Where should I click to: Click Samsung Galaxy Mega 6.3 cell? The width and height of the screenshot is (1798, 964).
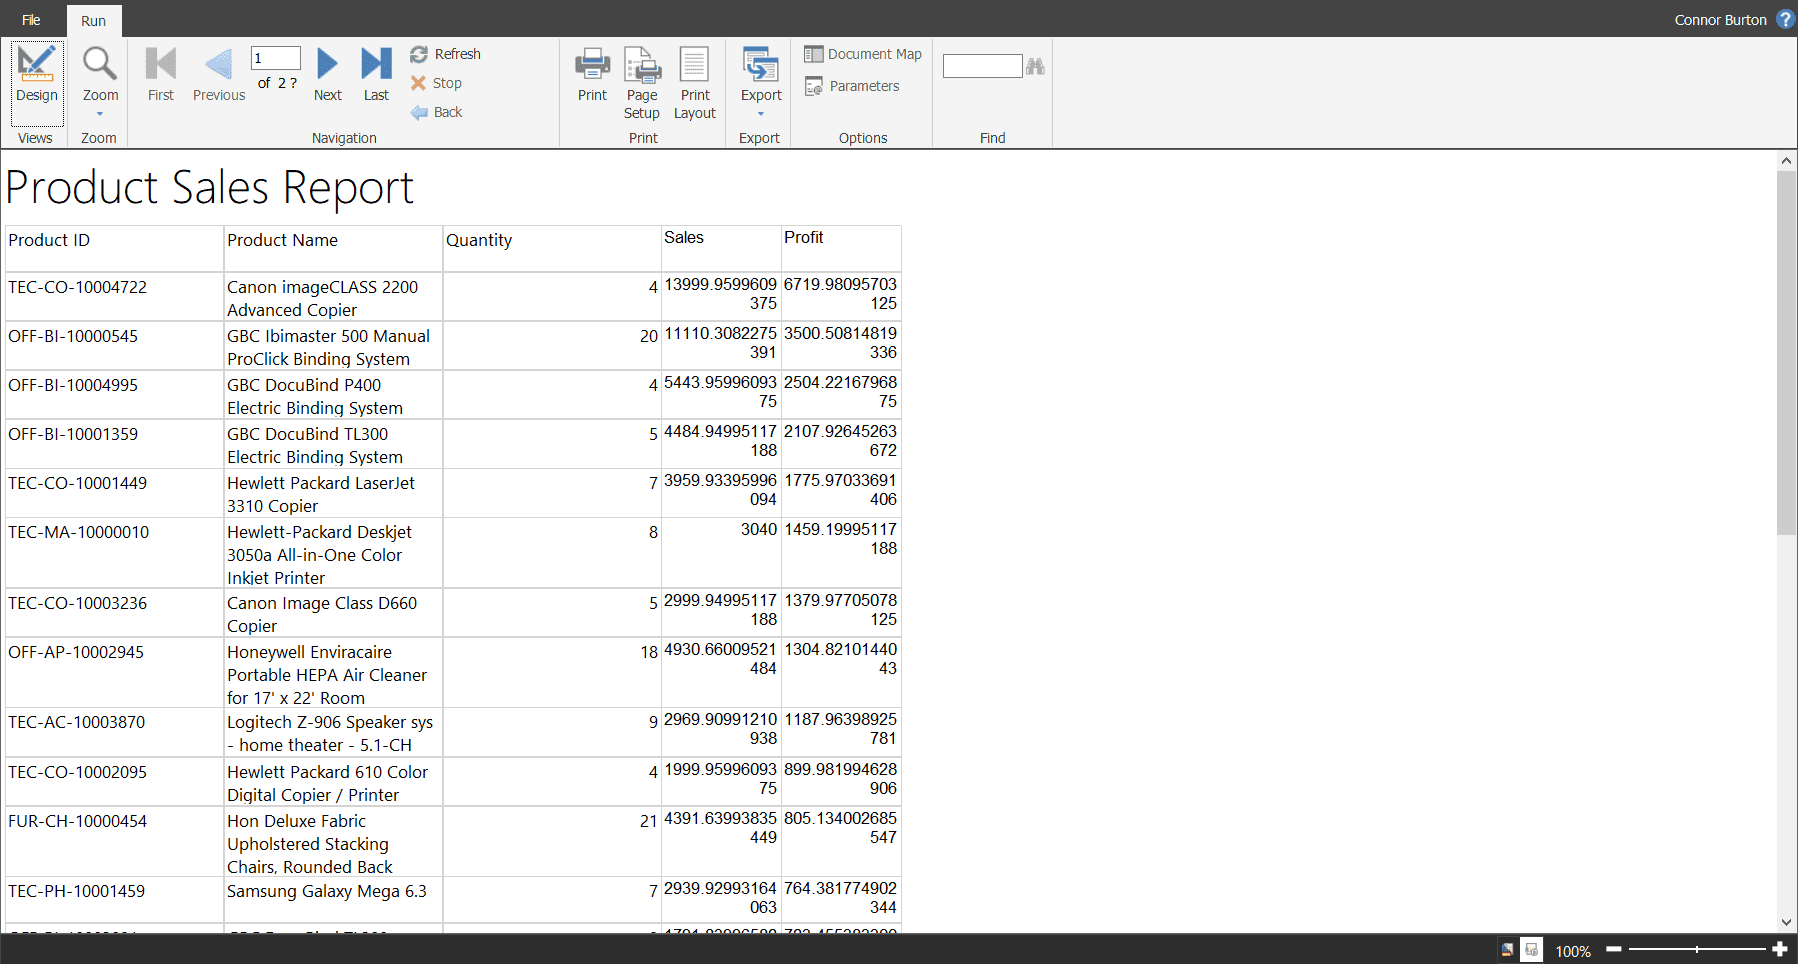[333, 900]
